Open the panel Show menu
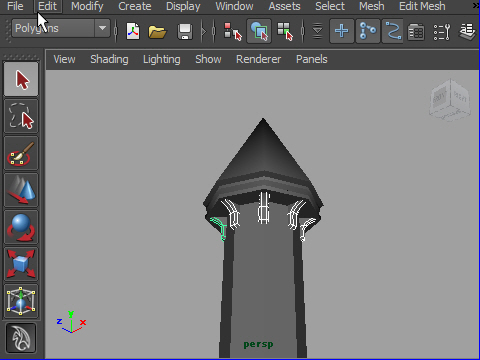 pyautogui.click(x=208, y=59)
